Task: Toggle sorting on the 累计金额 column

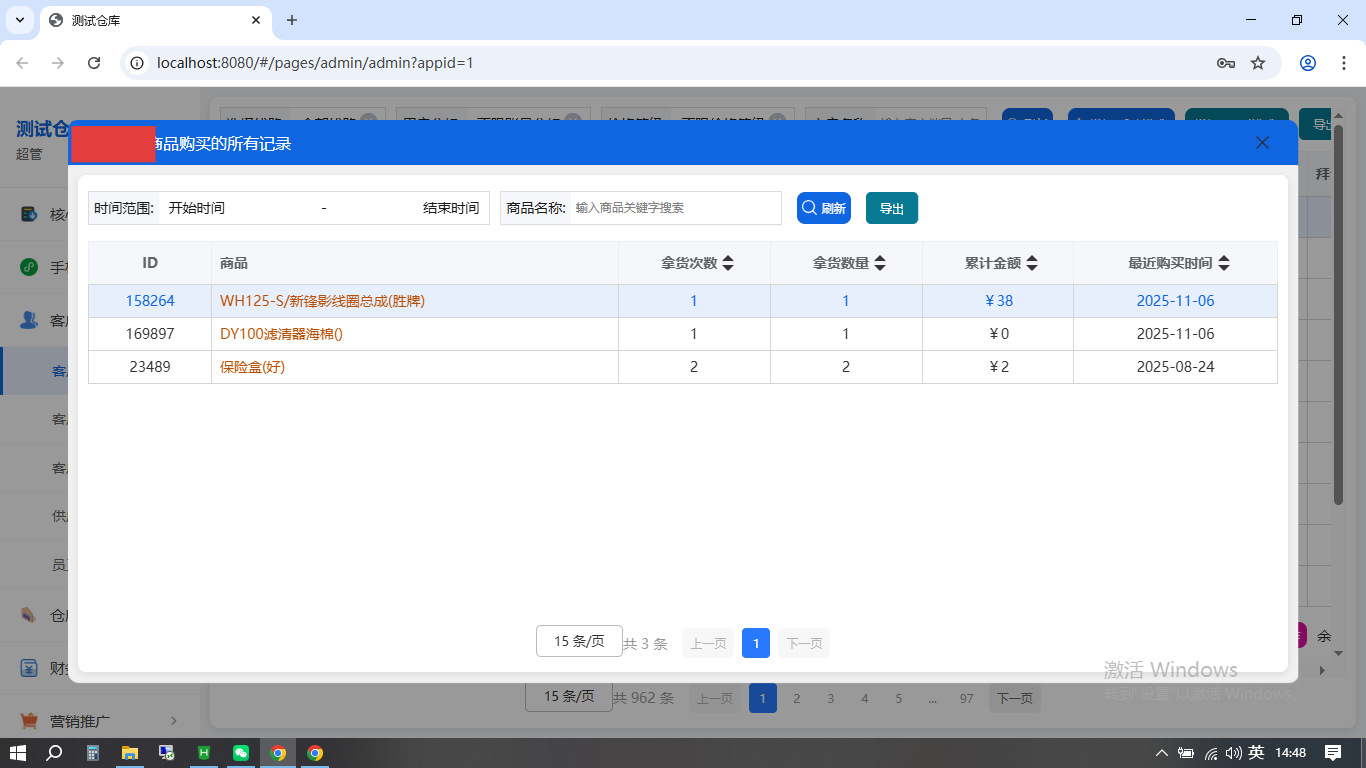Action: 1031,262
